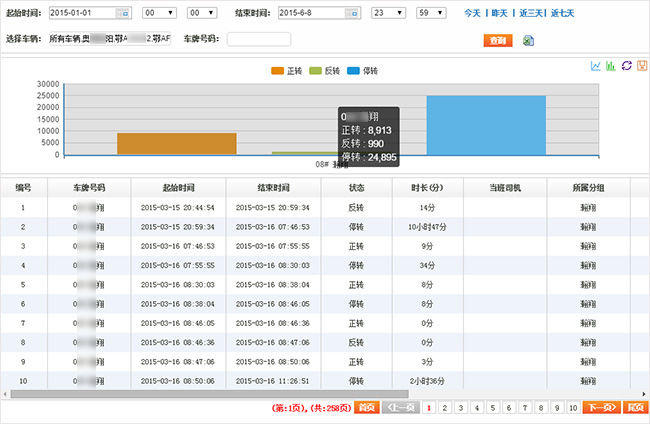This screenshot has width=650, height=424.
Task: Go to page 7
Action: (x=525, y=408)
